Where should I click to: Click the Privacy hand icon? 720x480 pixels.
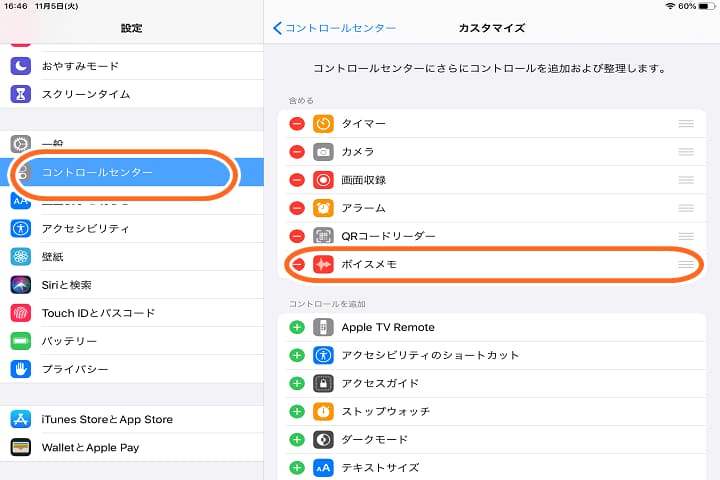pyautogui.click(x=21, y=369)
